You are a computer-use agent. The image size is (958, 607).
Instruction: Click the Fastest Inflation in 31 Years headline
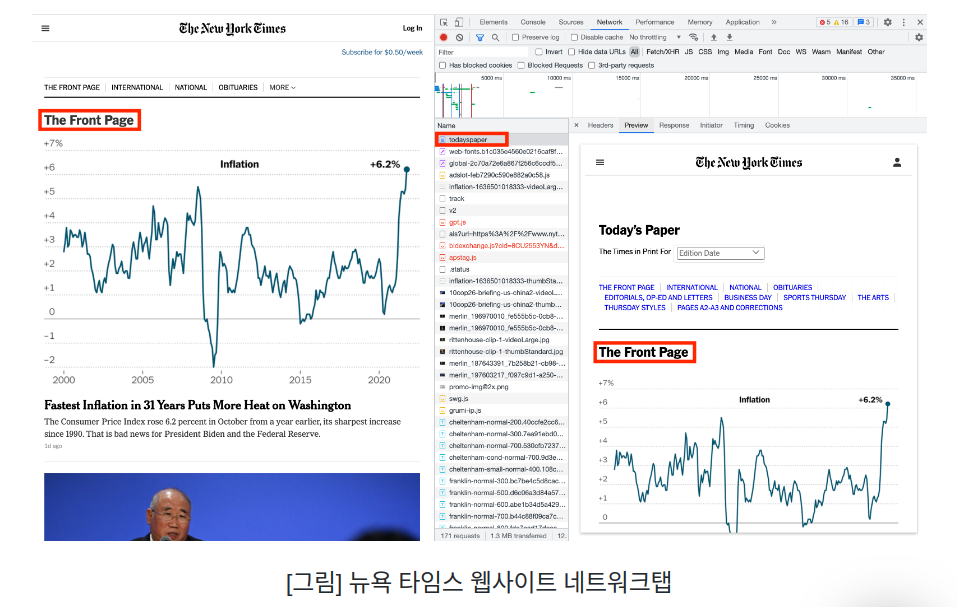197,405
